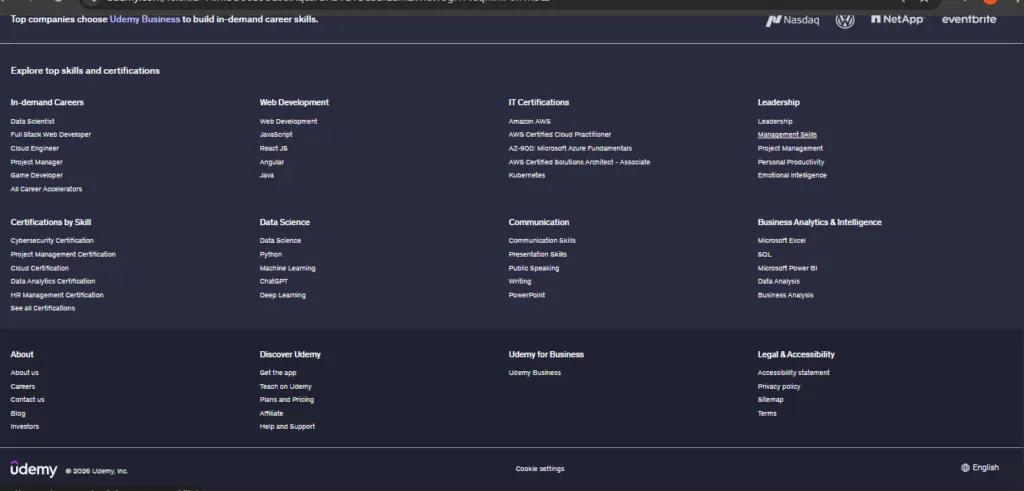Open the underlined Management Skills link
The height and width of the screenshot is (491, 1024).
click(787, 135)
